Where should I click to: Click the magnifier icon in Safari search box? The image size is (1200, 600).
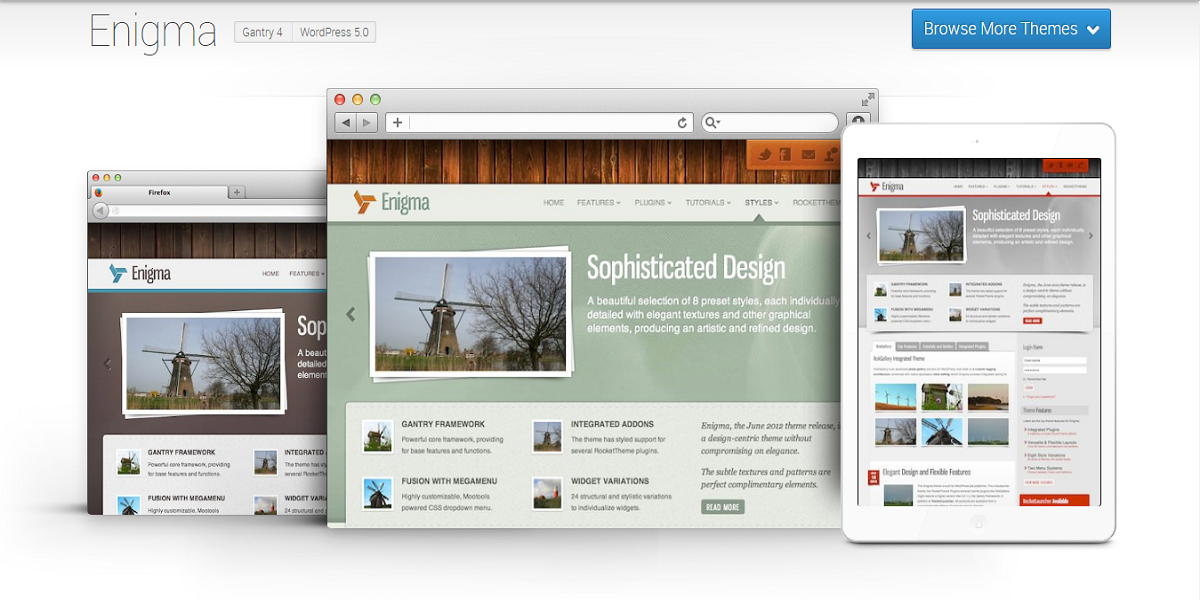point(712,123)
